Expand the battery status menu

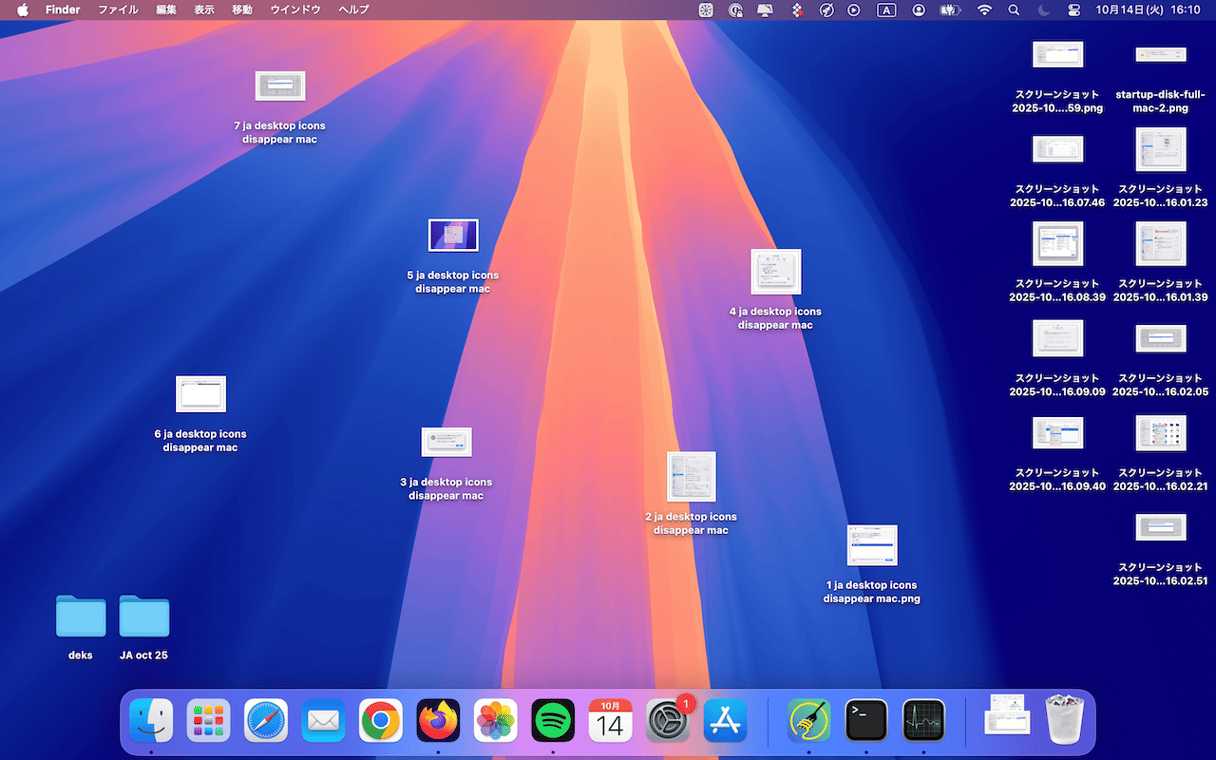pos(950,10)
